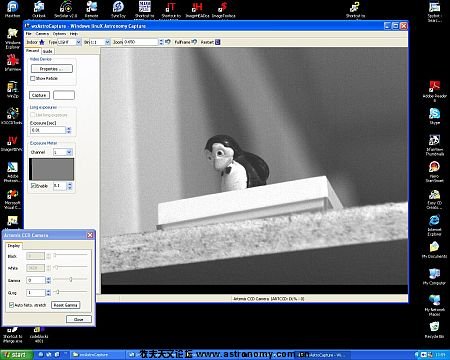The height and width of the screenshot is (360, 450).
Task: Expand the Bin 1:1 dropdown
Action: (107, 42)
